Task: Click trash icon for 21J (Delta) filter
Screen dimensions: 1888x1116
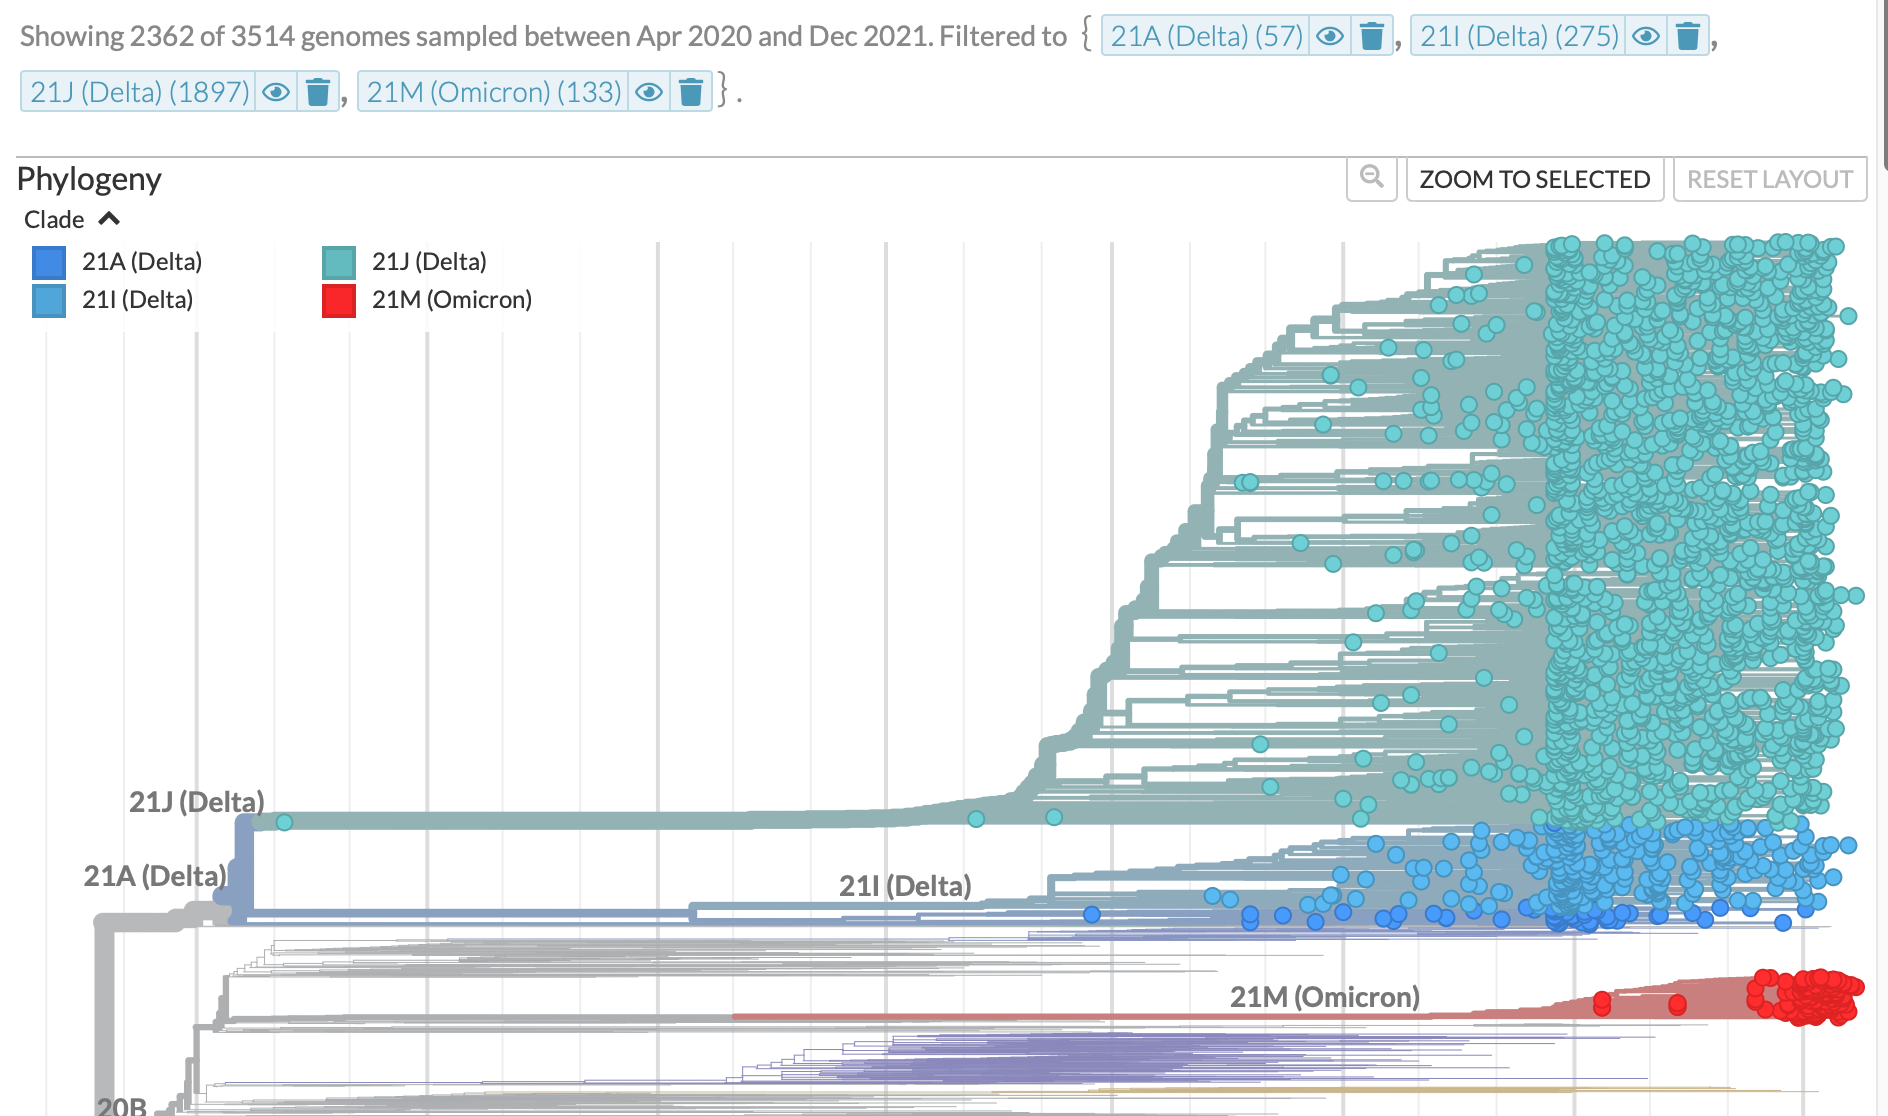Action: (x=318, y=93)
